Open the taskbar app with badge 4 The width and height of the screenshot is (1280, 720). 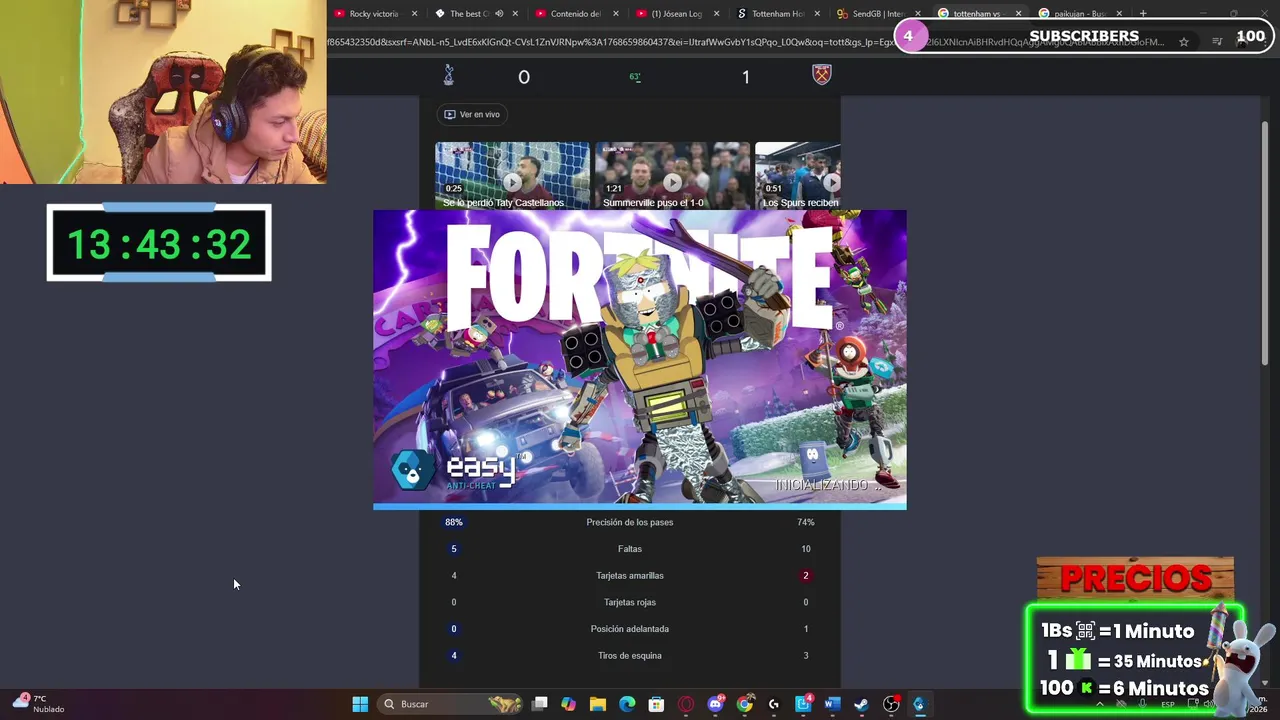pos(803,704)
